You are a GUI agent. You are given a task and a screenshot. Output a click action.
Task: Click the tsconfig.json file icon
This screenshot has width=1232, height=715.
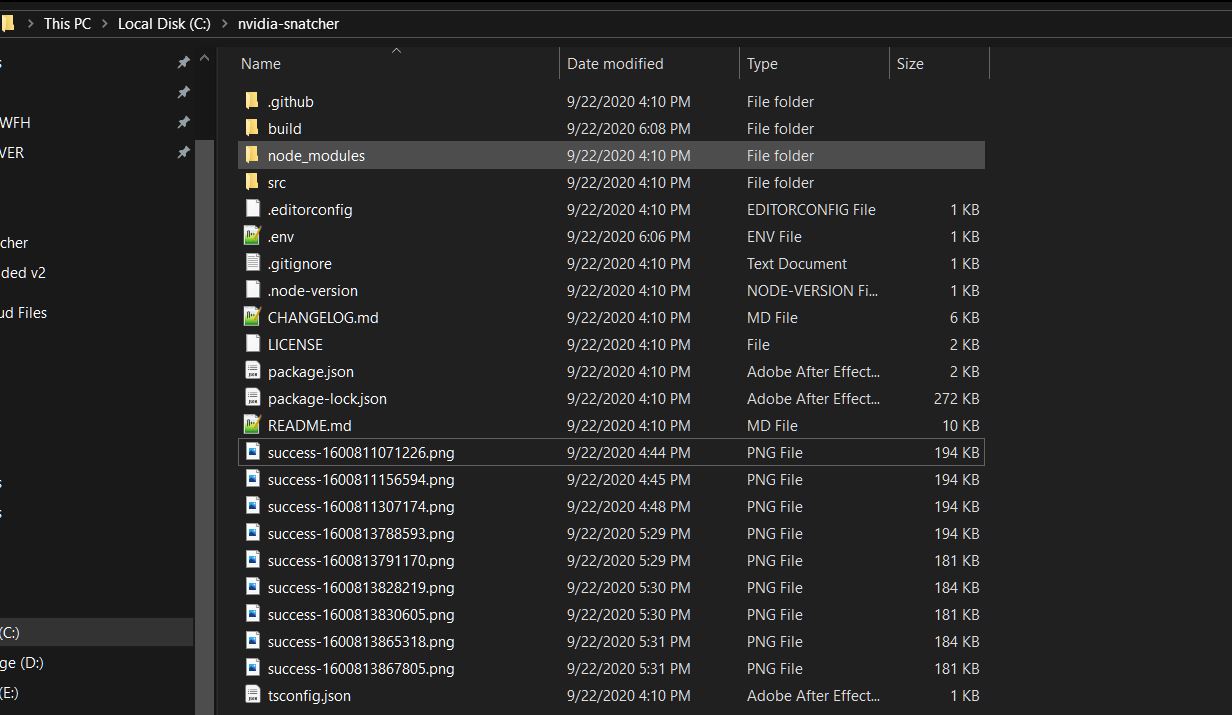[x=252, y=695]
